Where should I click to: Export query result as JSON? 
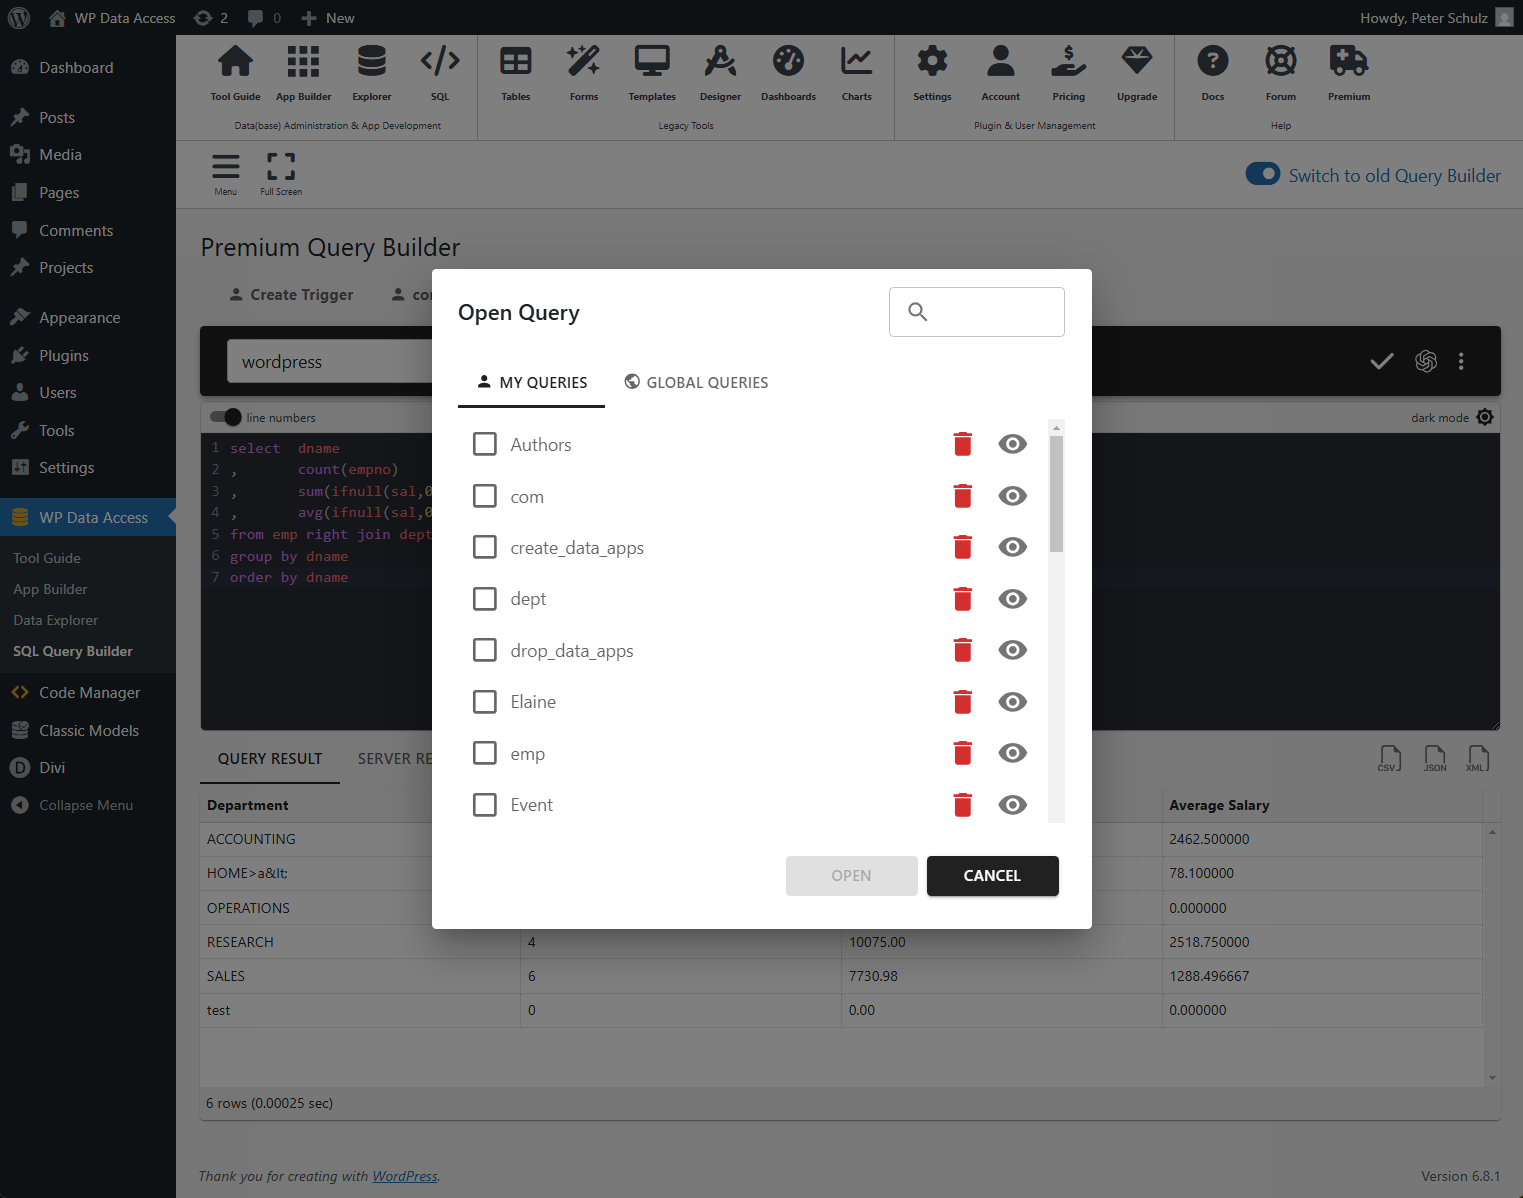pyautogui.click(x=1435, y=759)
